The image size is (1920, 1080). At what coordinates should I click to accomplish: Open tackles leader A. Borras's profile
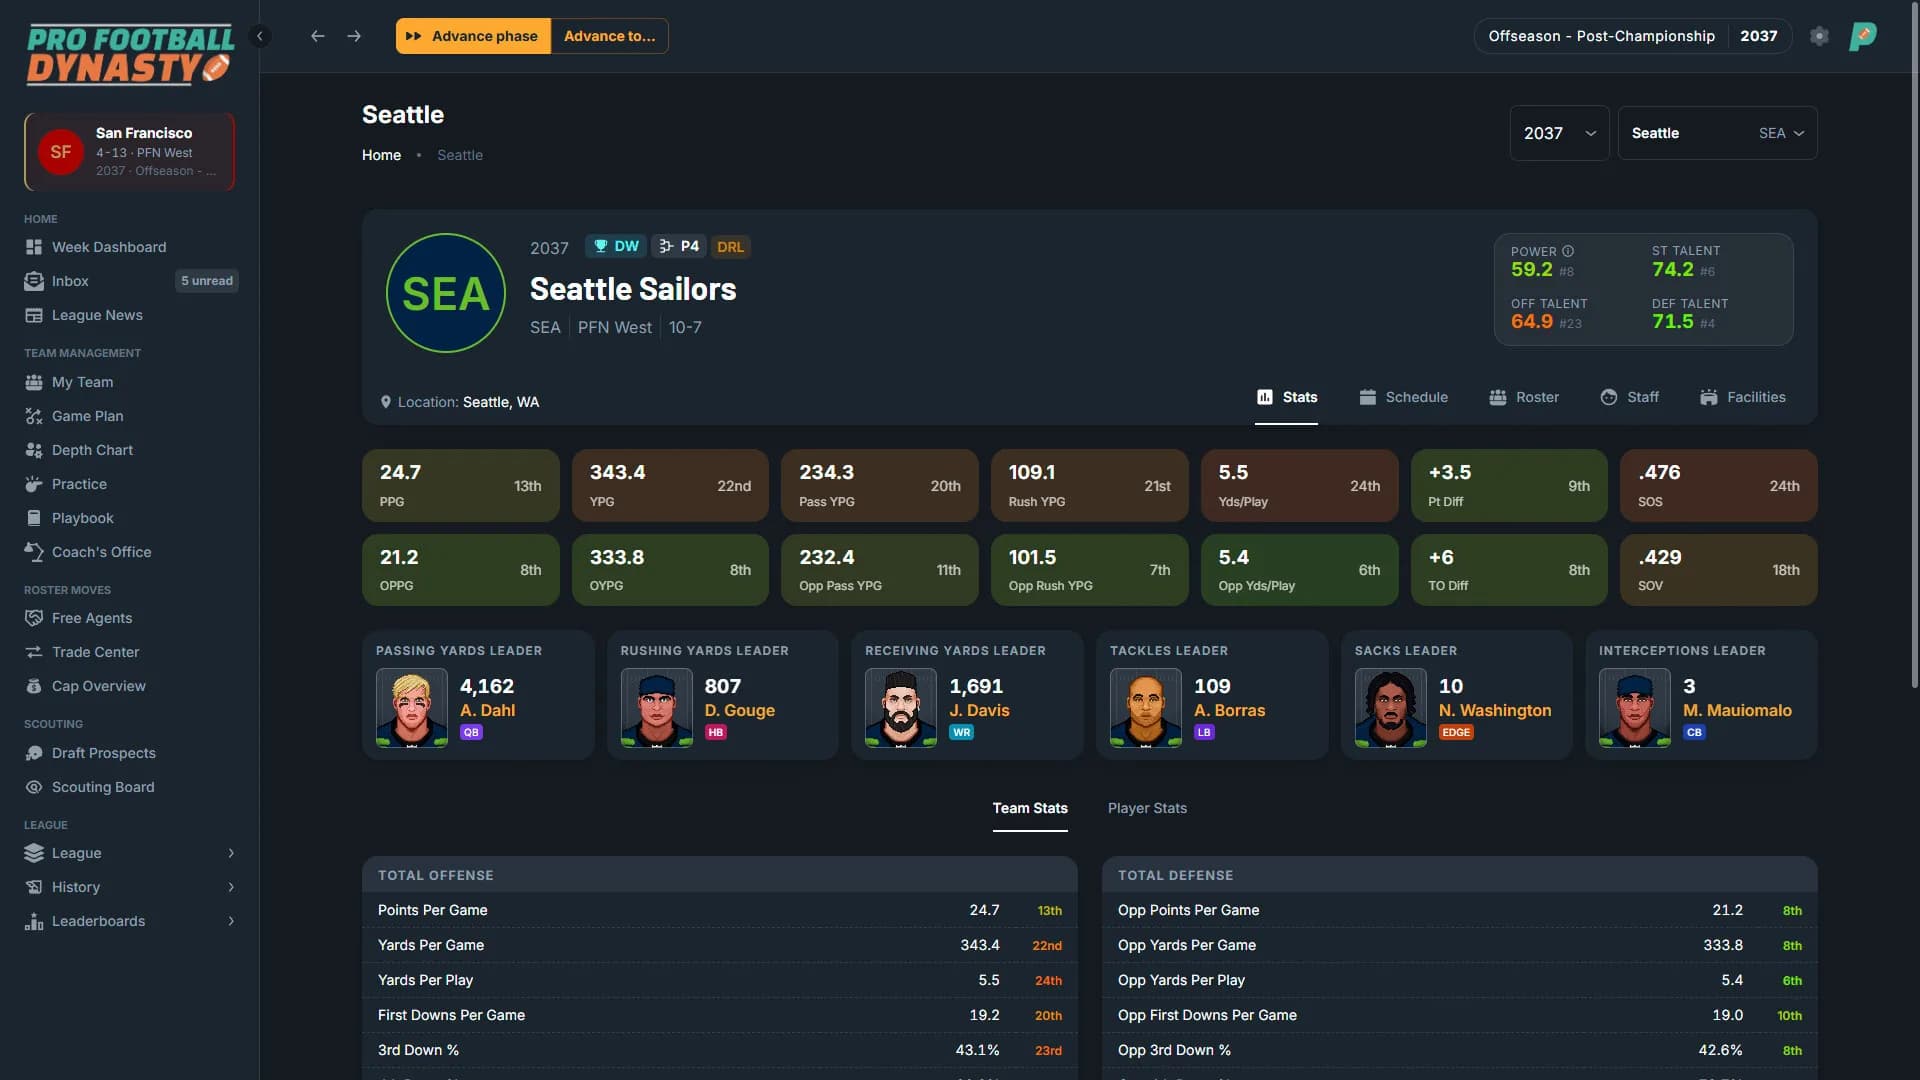tap(1229, 710)
